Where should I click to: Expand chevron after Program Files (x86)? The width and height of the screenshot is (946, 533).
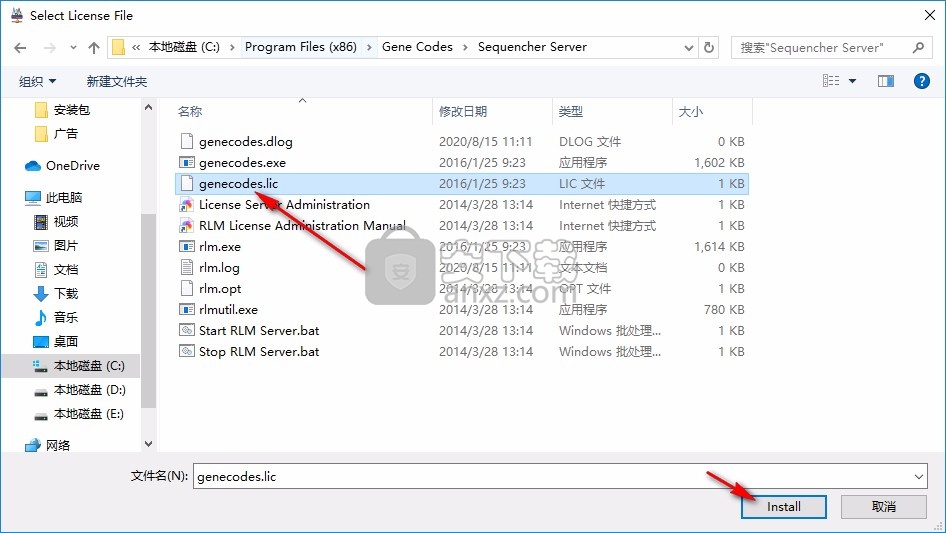click(x=369, y=47)
